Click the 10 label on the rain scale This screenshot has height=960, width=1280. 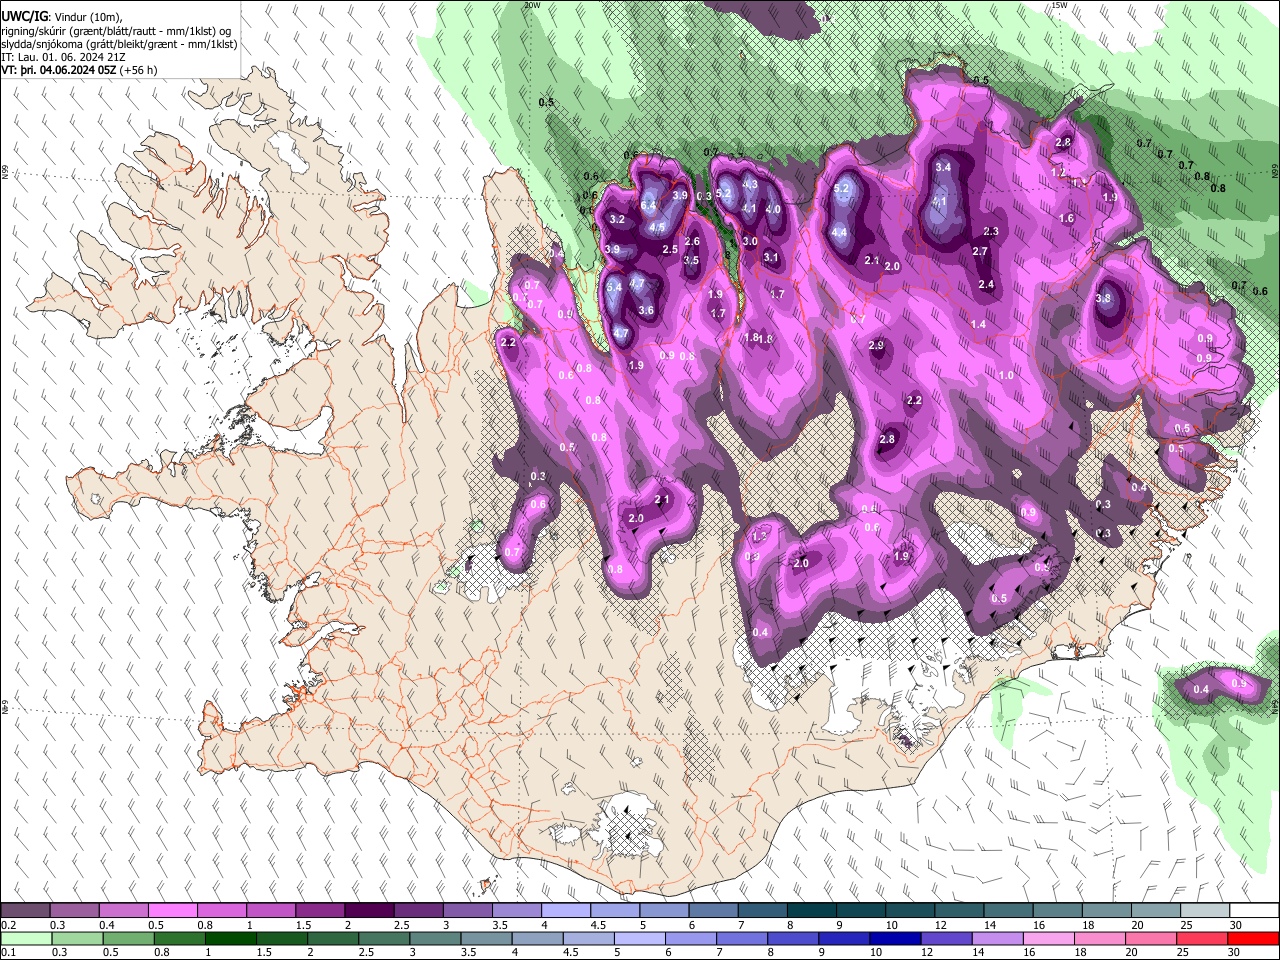(x=875, y=952)
